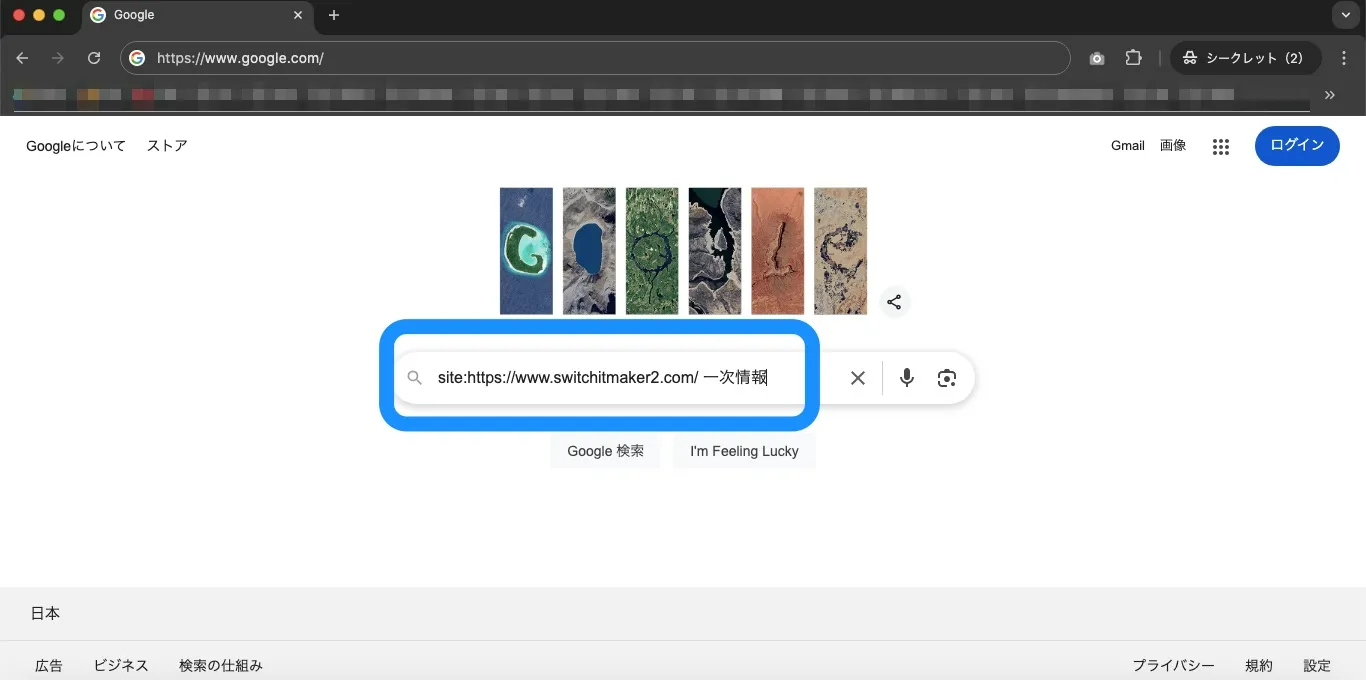Click the dark river doodle image
Image resolution: width=1366 pixels, height=680 pixels.
[715, 251]
